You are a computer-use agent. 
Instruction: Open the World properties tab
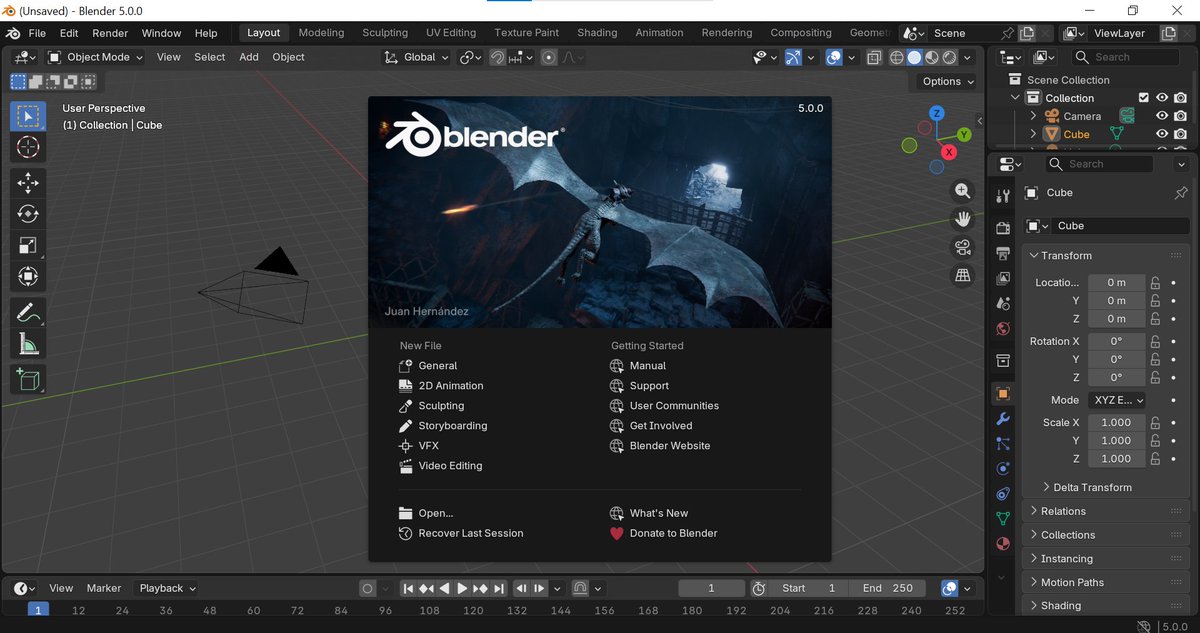tap(1003, 328)
